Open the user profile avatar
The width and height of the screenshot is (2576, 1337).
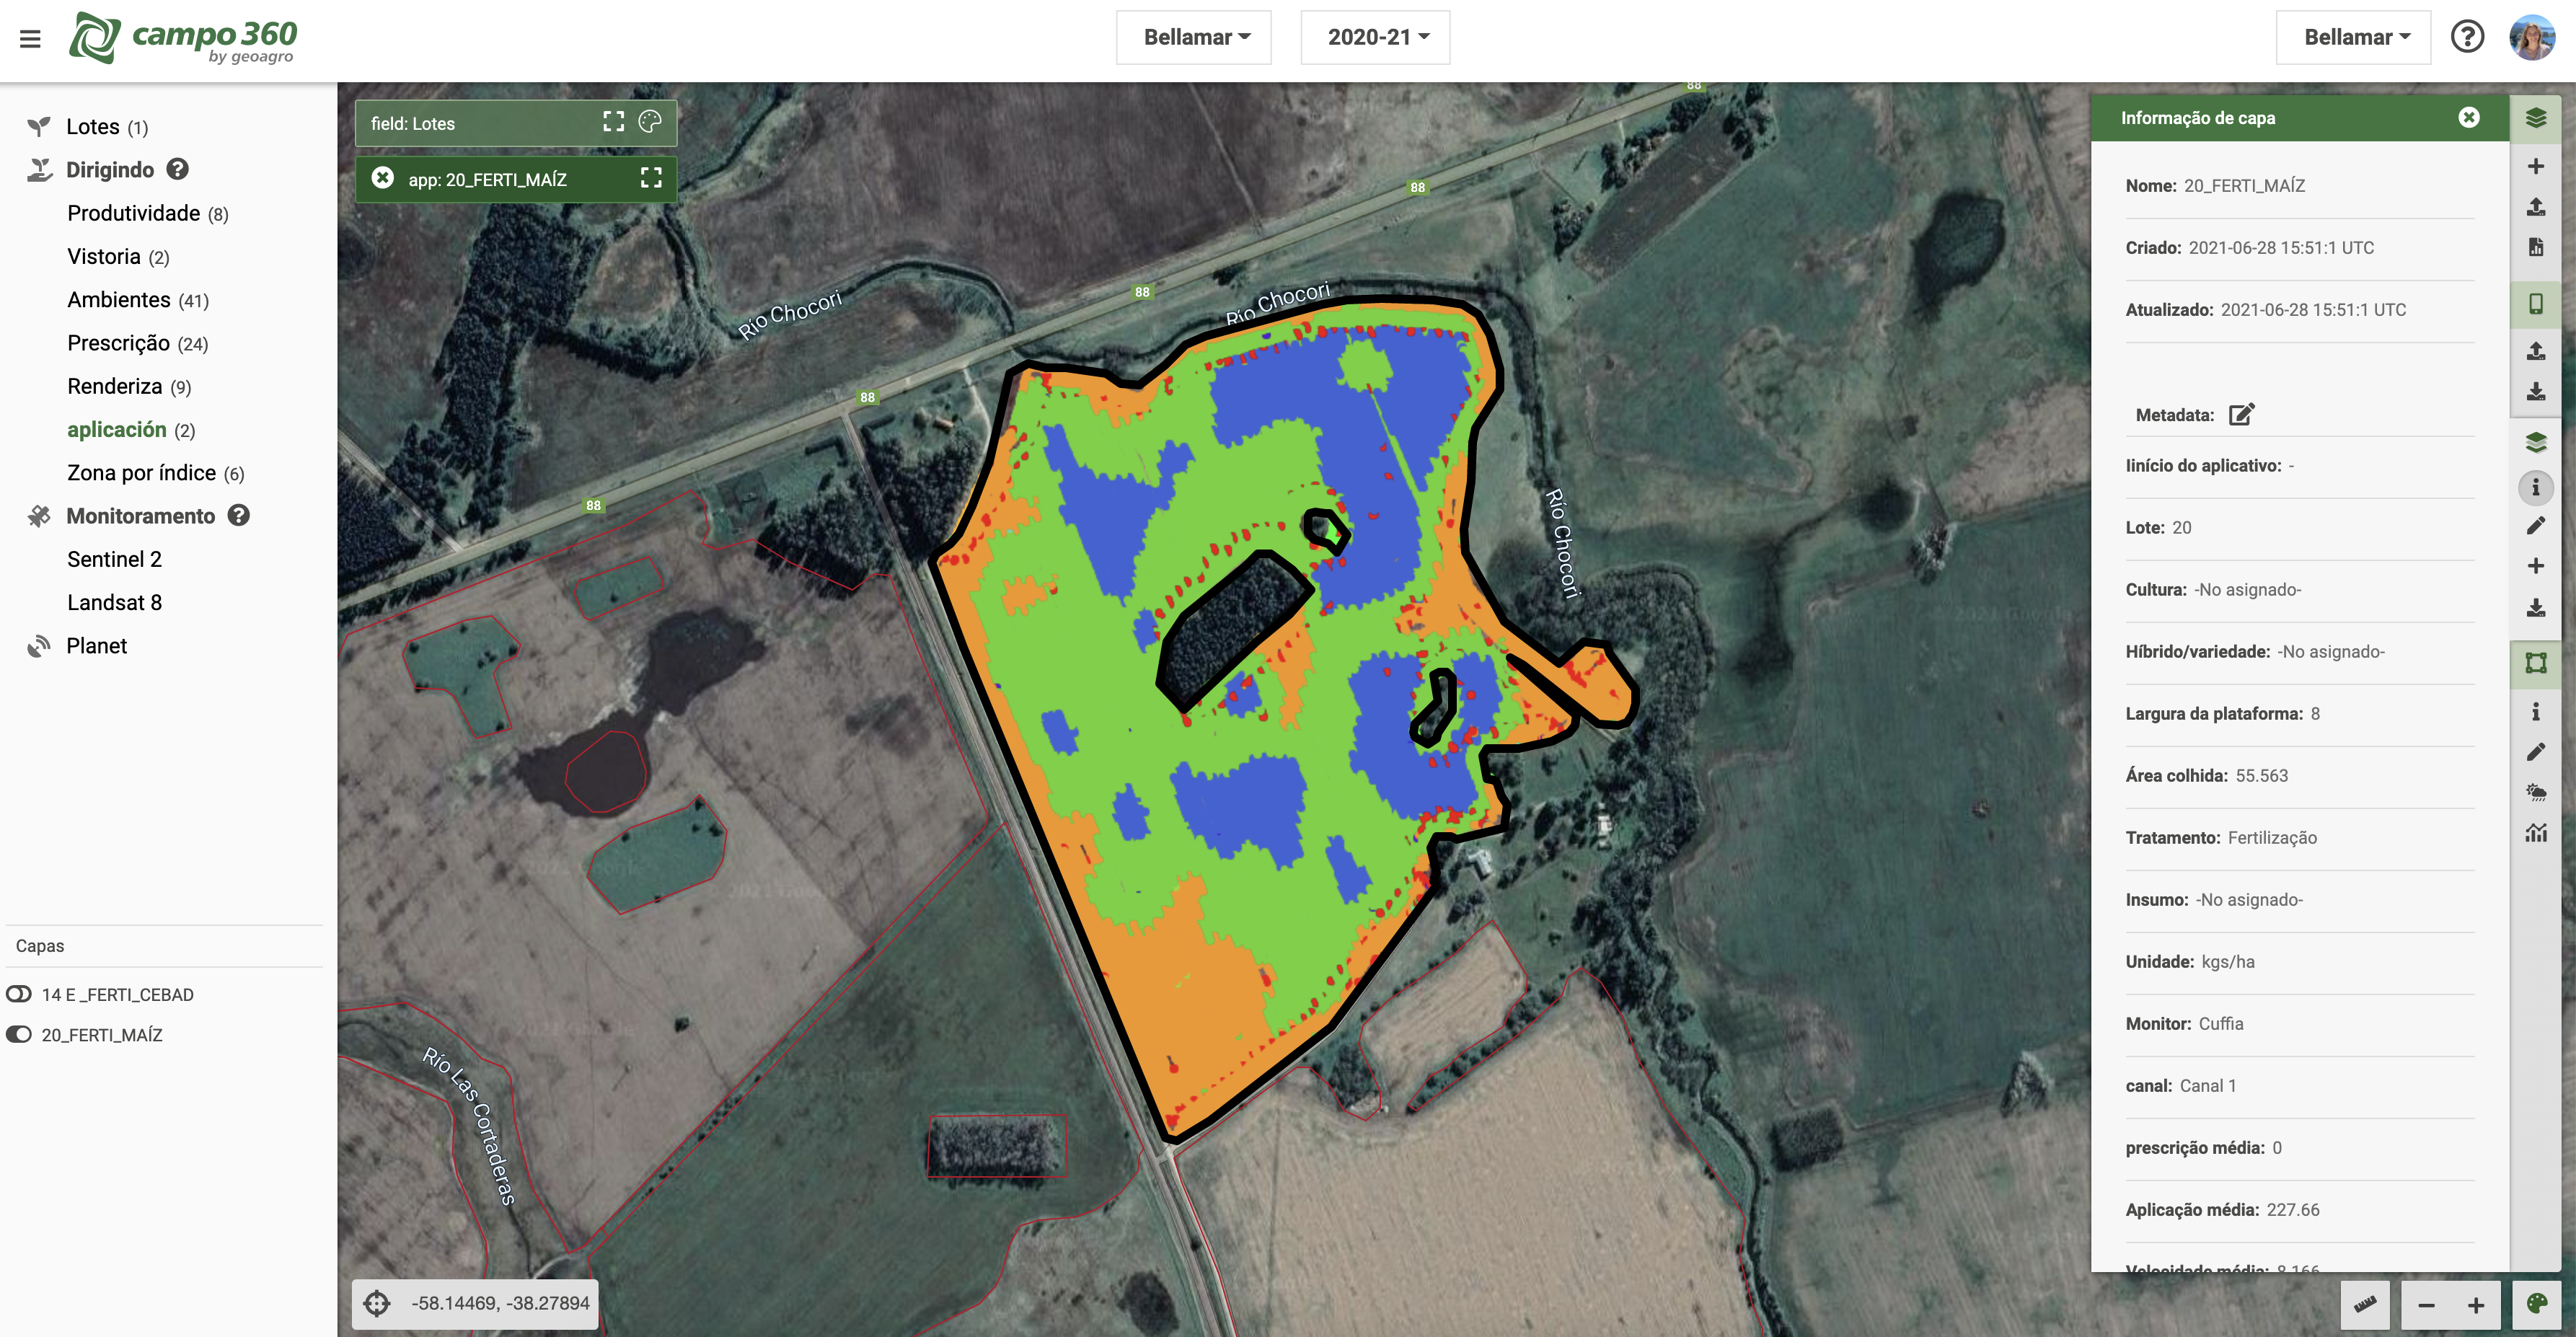[2532, 38]
